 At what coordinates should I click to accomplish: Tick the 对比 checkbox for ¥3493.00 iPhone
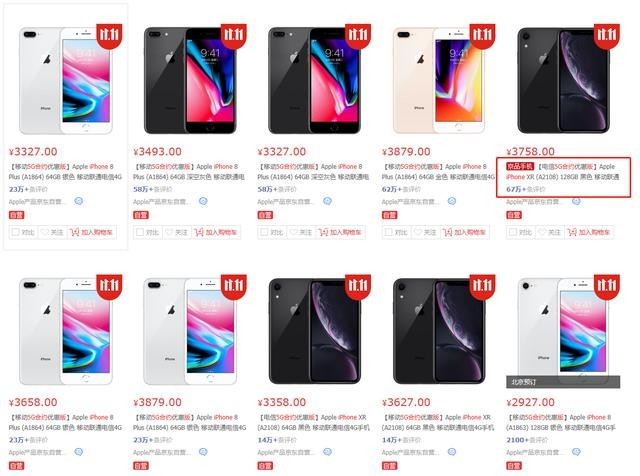click(140, 232)
